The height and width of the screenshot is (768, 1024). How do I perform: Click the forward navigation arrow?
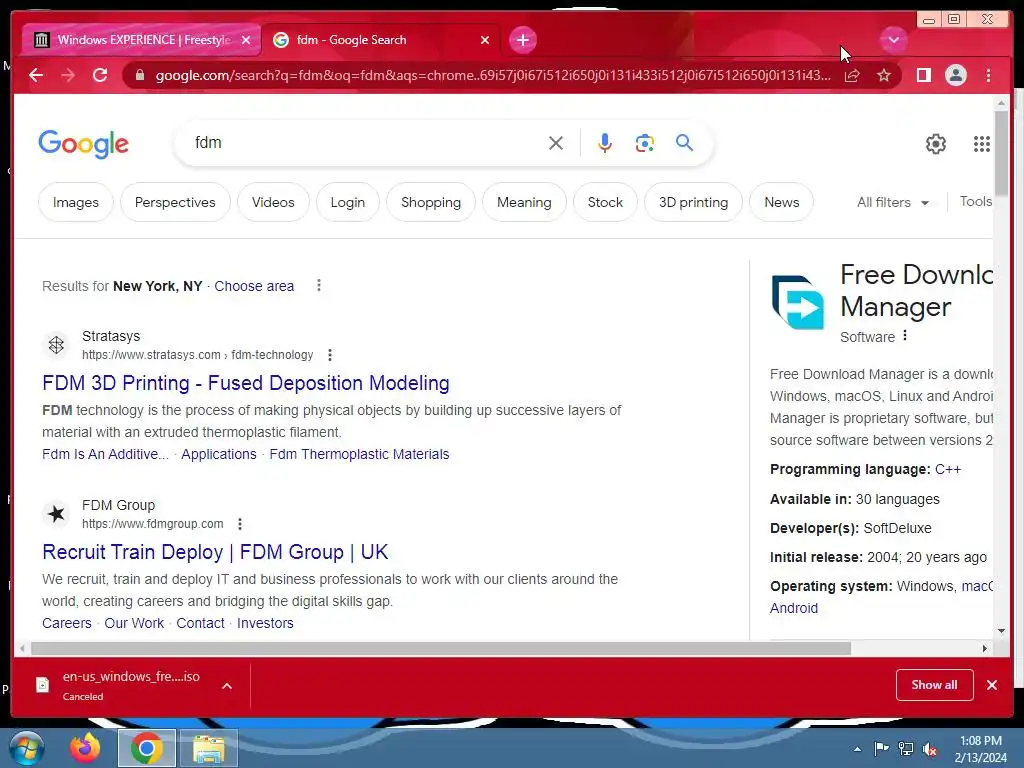(x=68, y=76)
